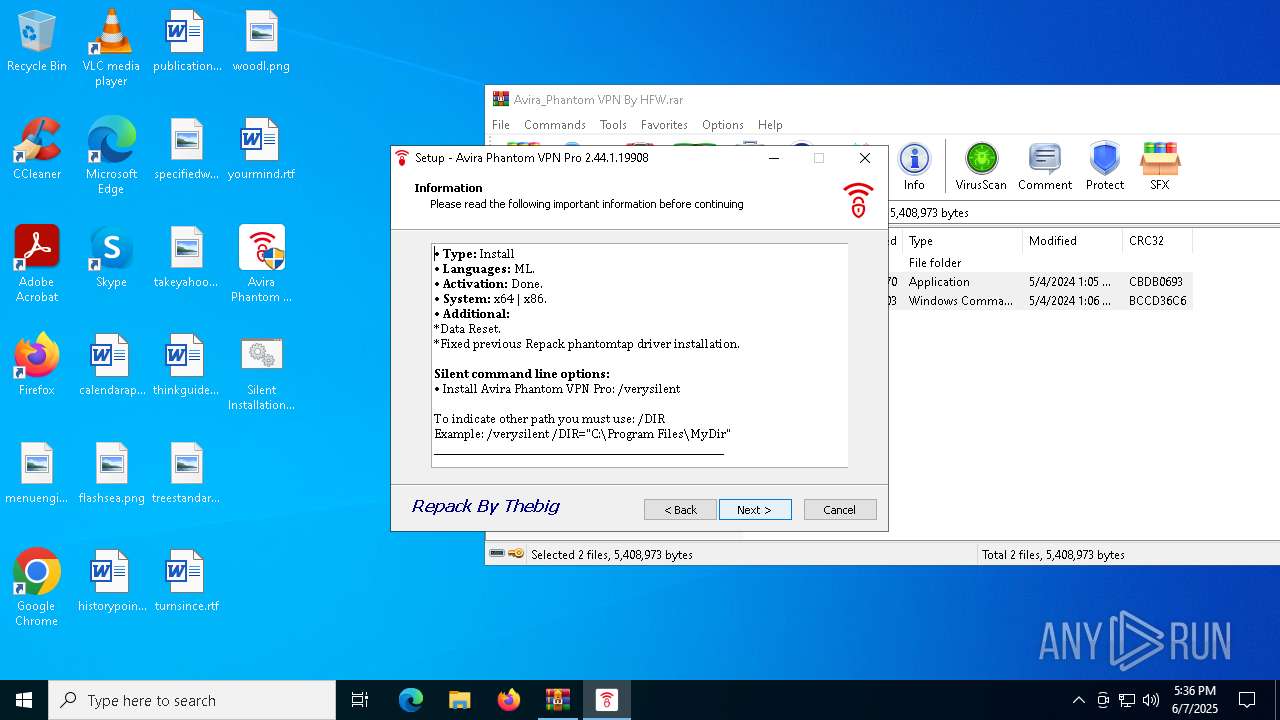Sort WinRAR list by CRC32 column

[1157, 241]
